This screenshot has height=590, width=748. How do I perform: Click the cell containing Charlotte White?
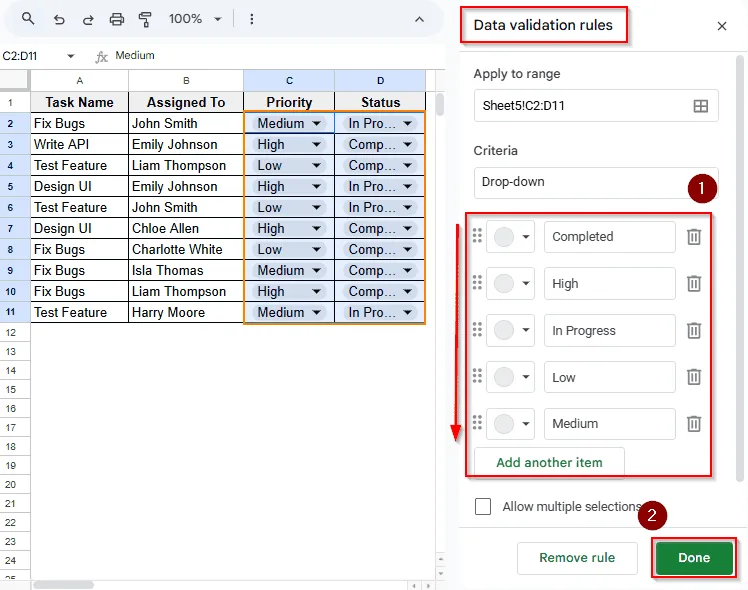coord(186,249)
